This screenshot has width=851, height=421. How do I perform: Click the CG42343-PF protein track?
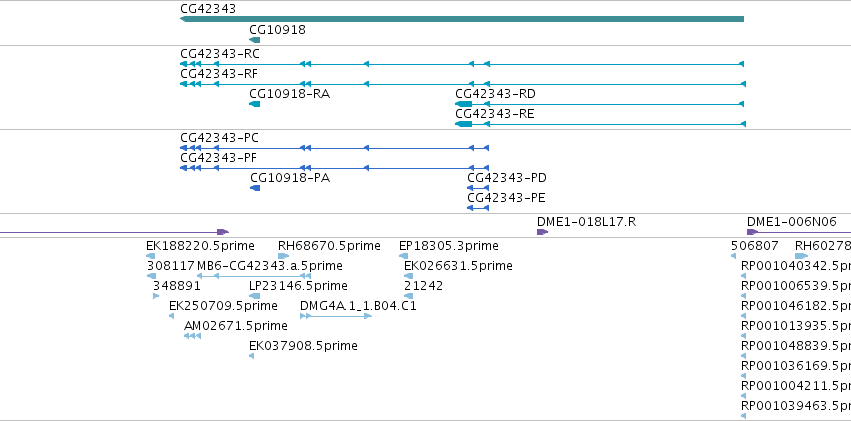pyautogui.click(x=334, y=168)
